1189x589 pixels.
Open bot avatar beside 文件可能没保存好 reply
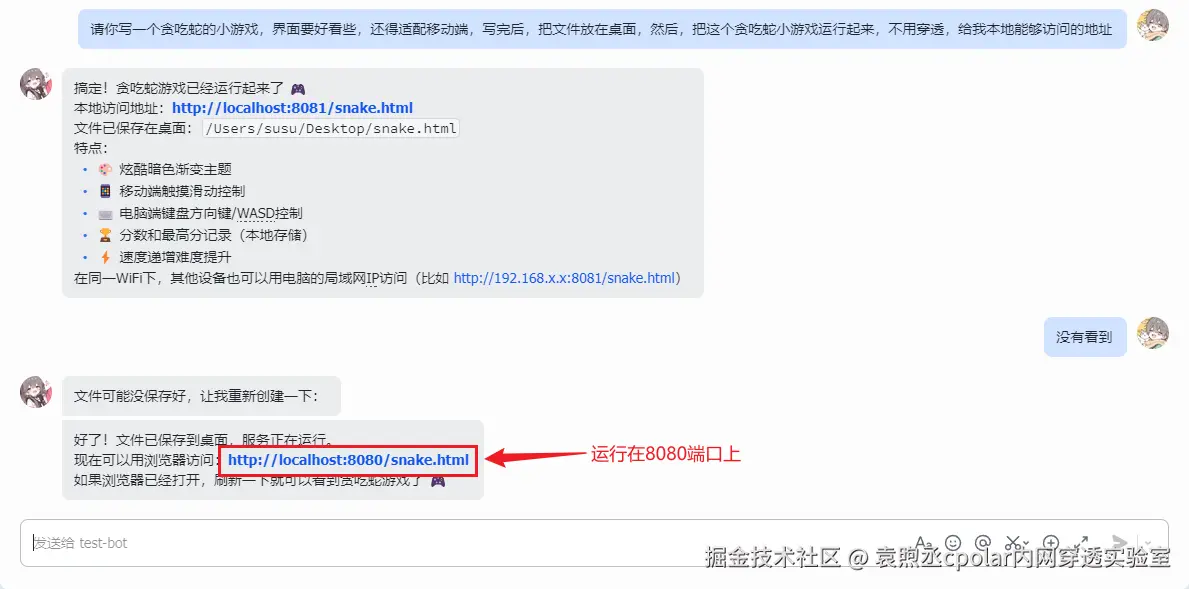tap(36, 391)
